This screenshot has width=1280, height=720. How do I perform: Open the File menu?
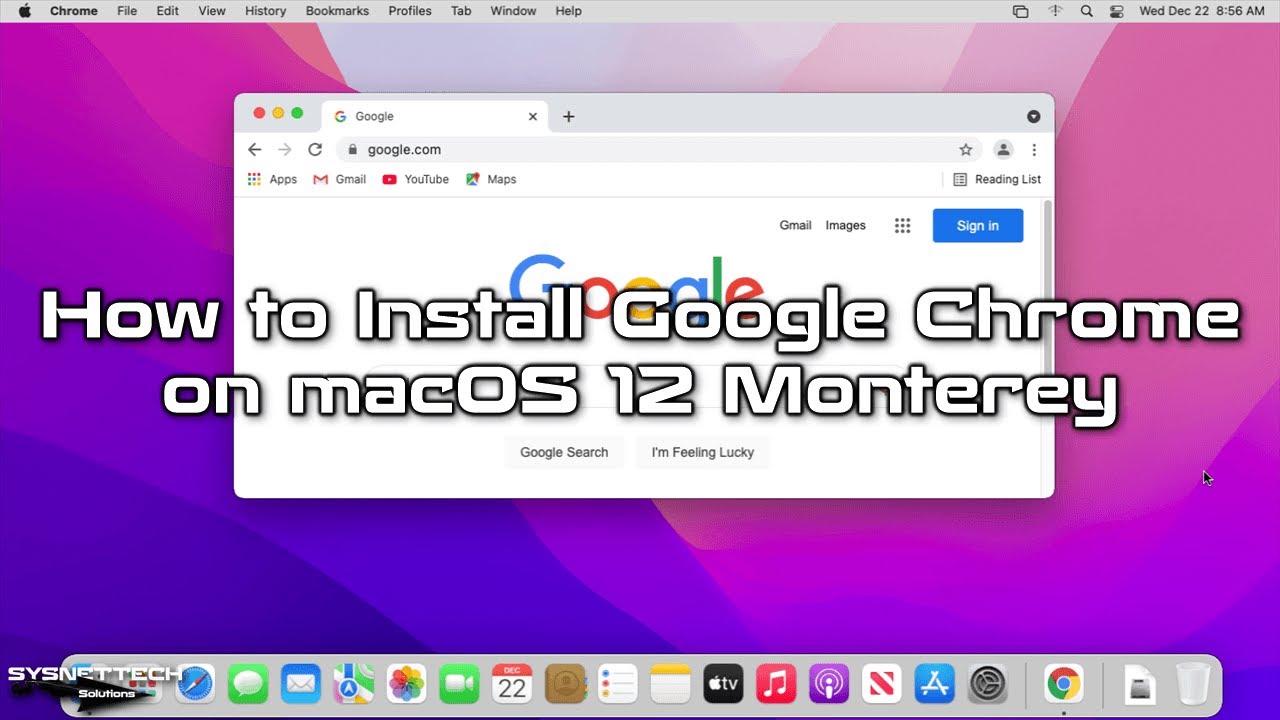pos(127,11)
